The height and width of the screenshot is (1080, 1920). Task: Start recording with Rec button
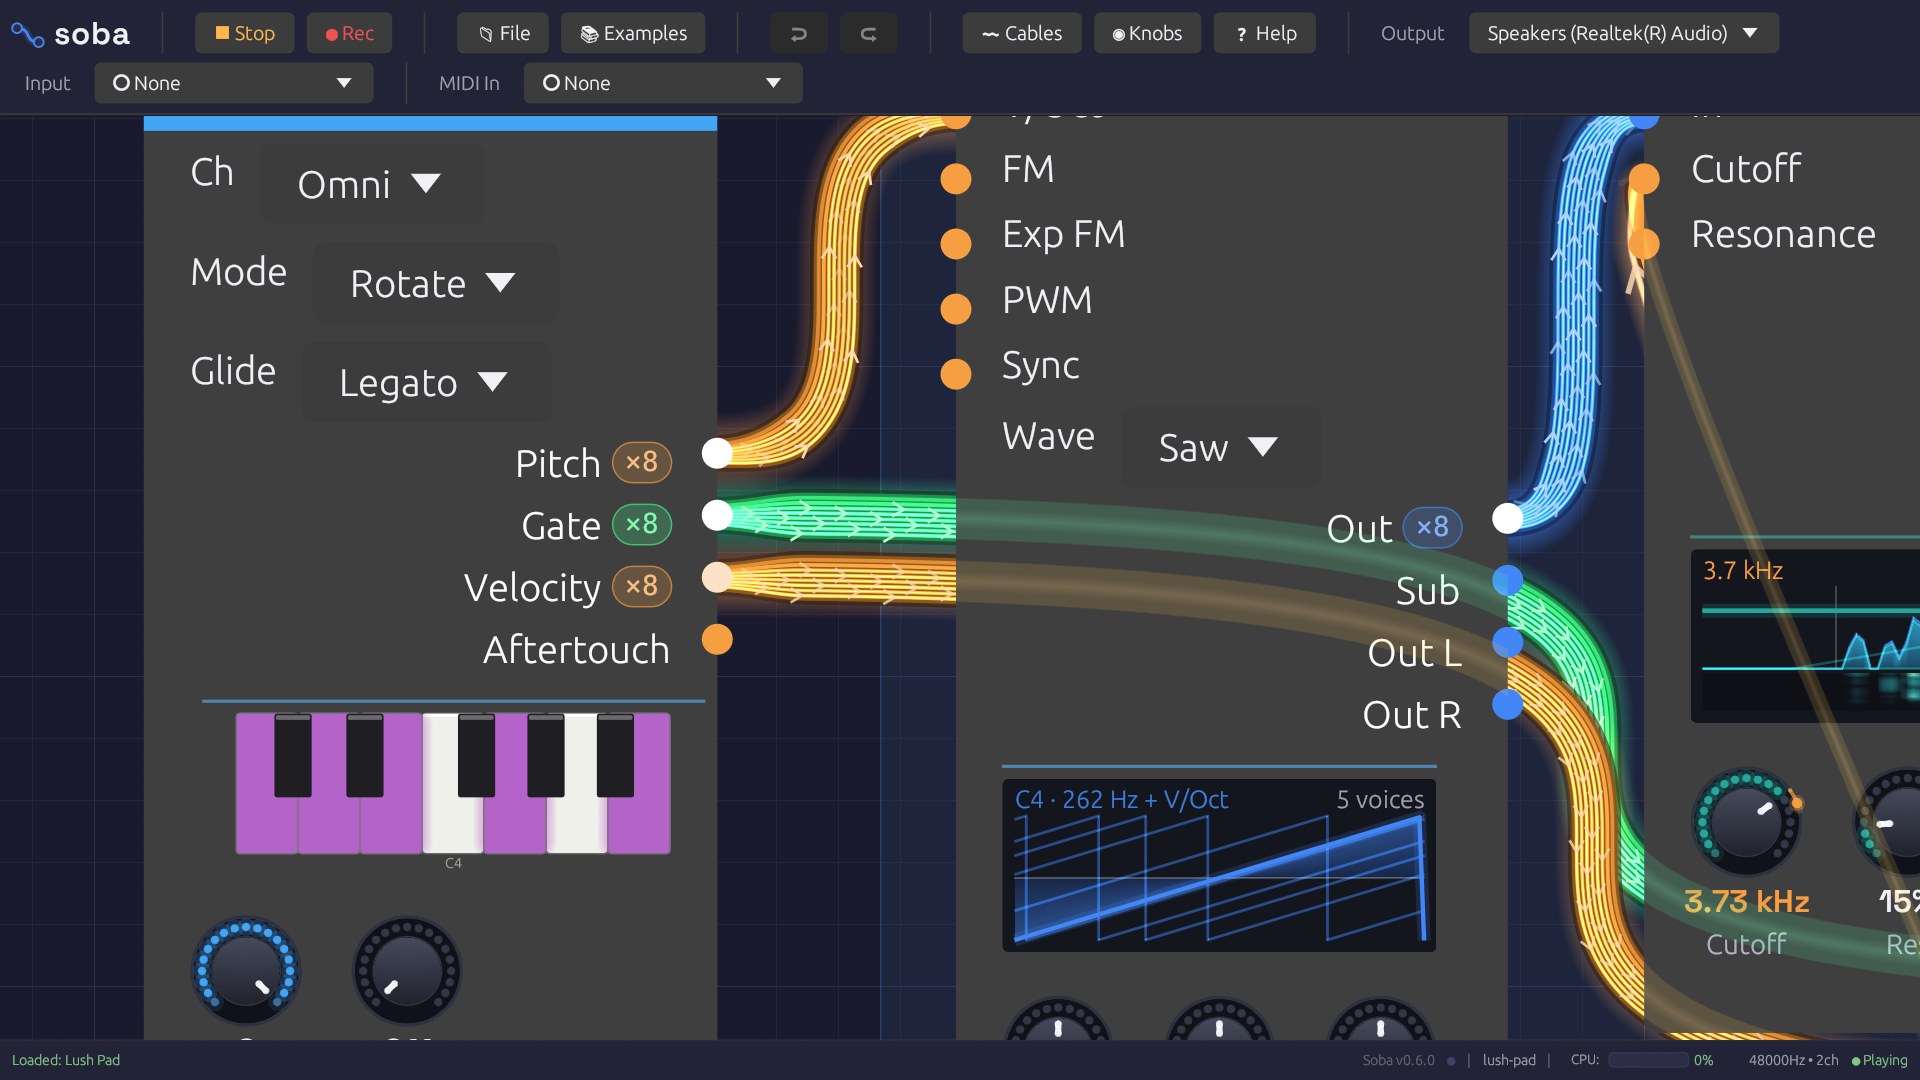point(349,33)
